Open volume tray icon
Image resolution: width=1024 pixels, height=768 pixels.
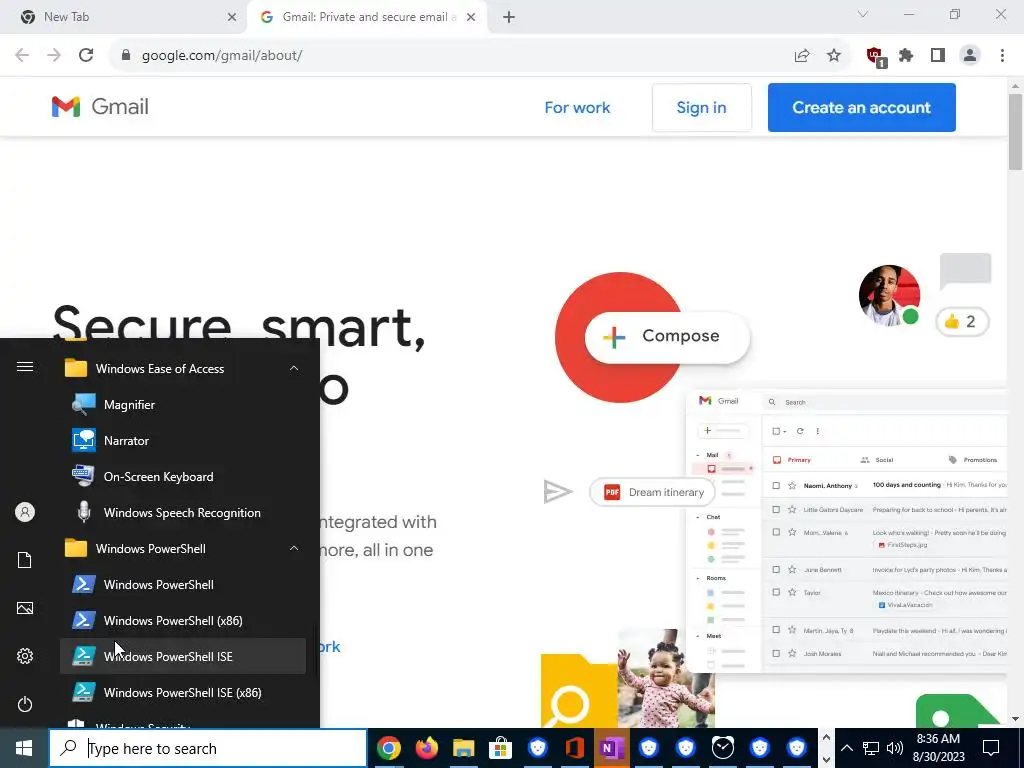click(x=895, y=748)
